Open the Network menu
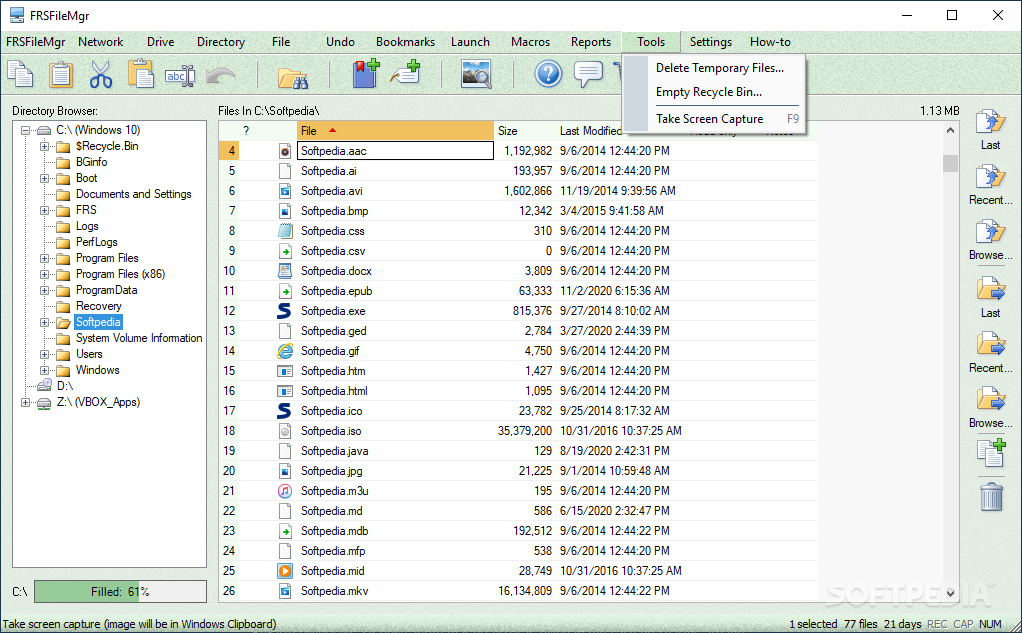The image size is (1022, 633). tap(100, 42)
